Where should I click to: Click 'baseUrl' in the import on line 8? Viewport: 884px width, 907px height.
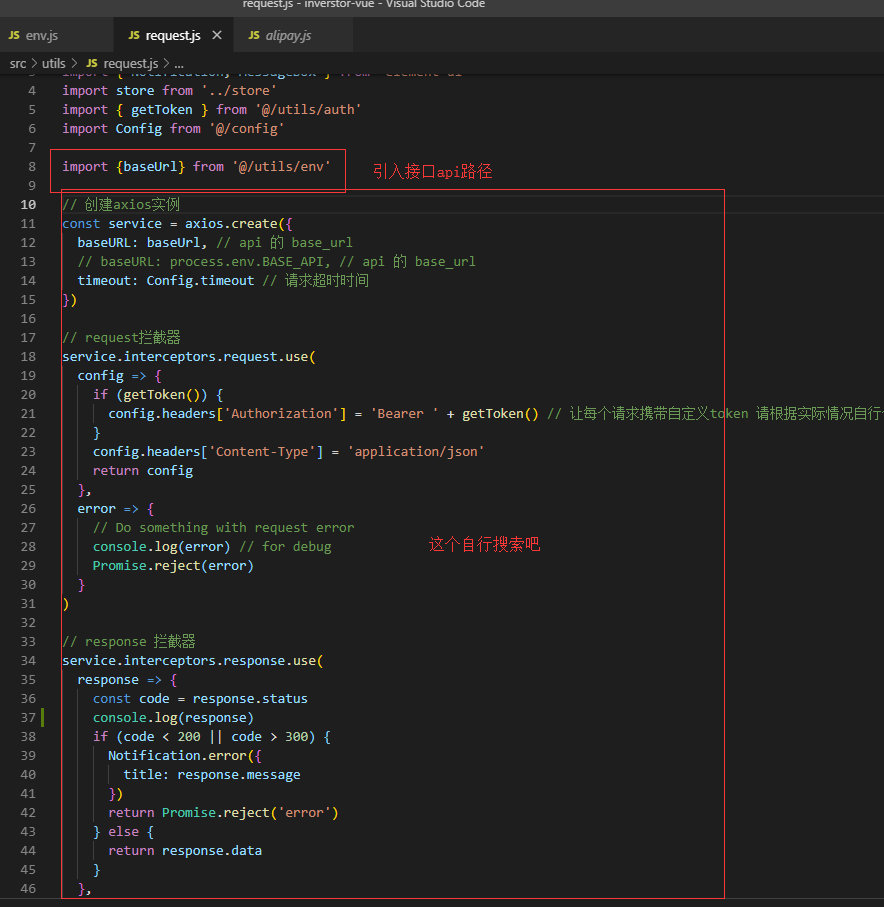coord(150,167)
